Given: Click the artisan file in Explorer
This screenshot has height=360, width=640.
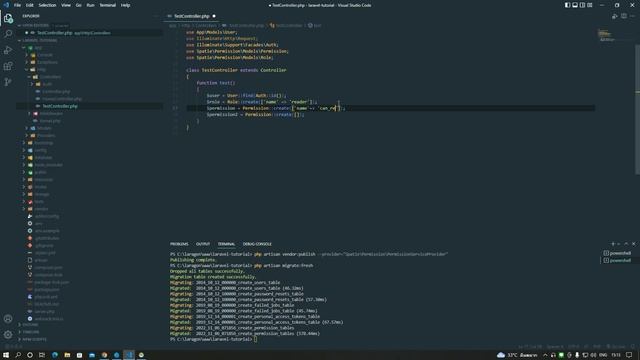Looking at the screenshot, I should coord(41,260).
